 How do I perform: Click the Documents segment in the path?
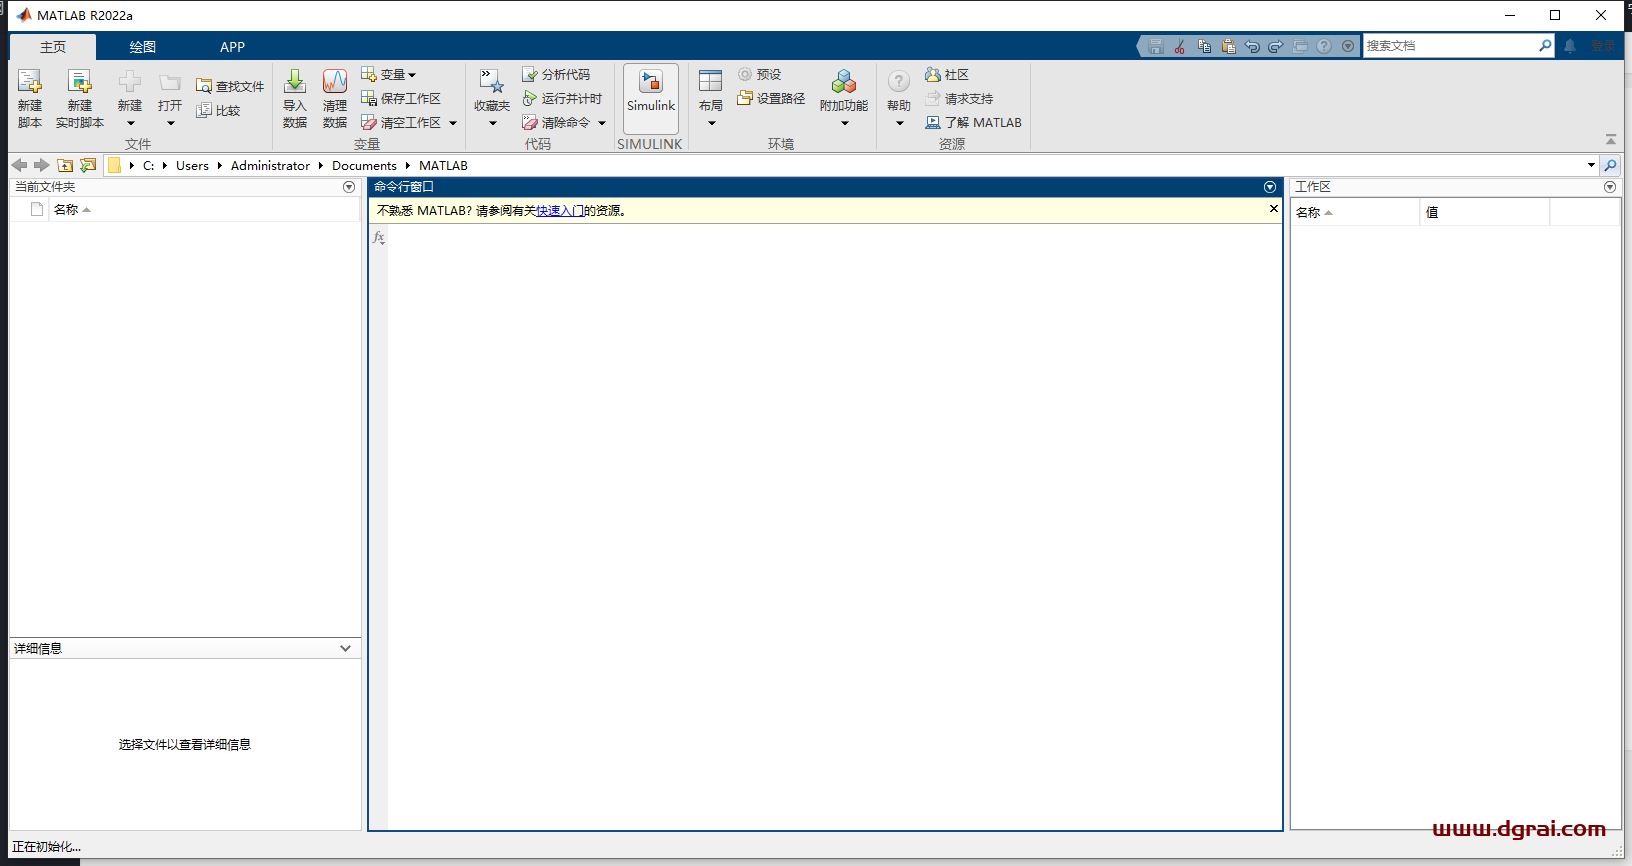tap(364, 166)
